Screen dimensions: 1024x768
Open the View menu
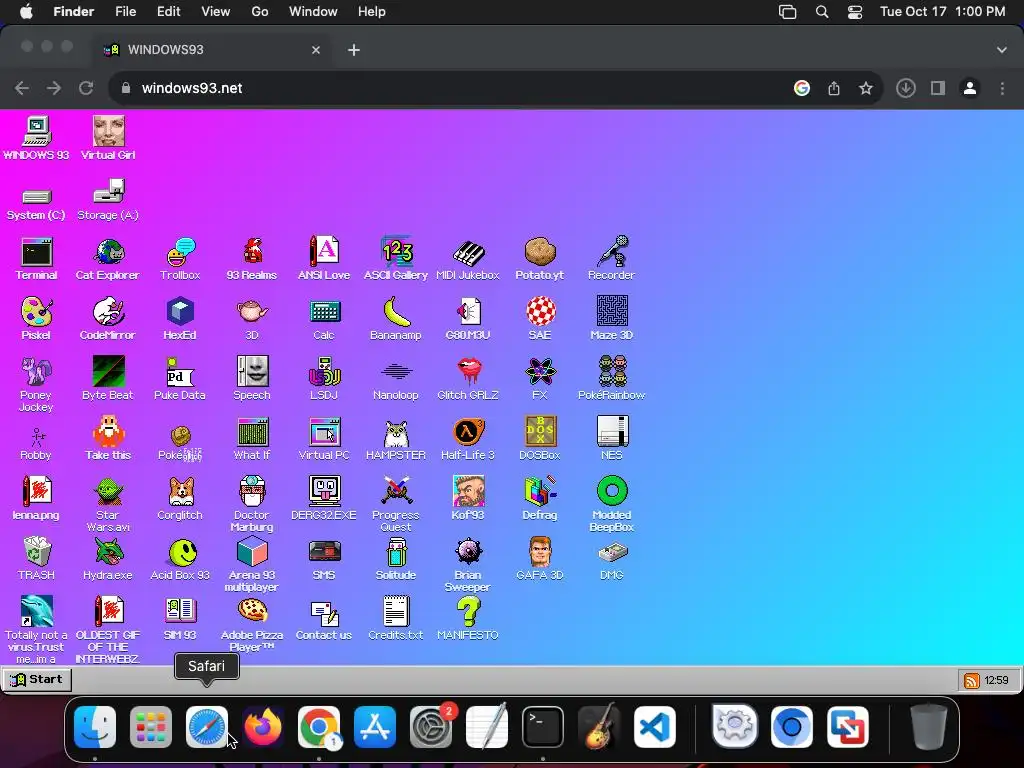coord(216,12)
